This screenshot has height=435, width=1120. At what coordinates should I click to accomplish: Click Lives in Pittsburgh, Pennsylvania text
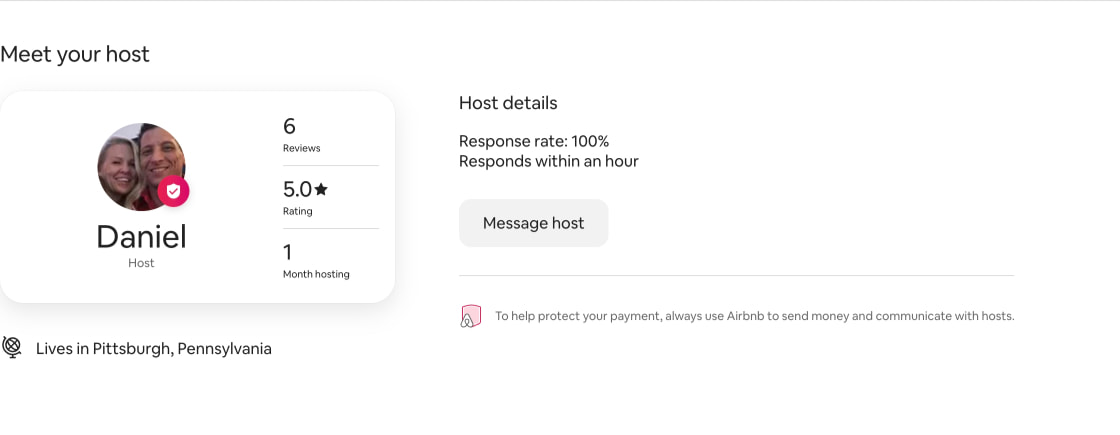point(154,349)
